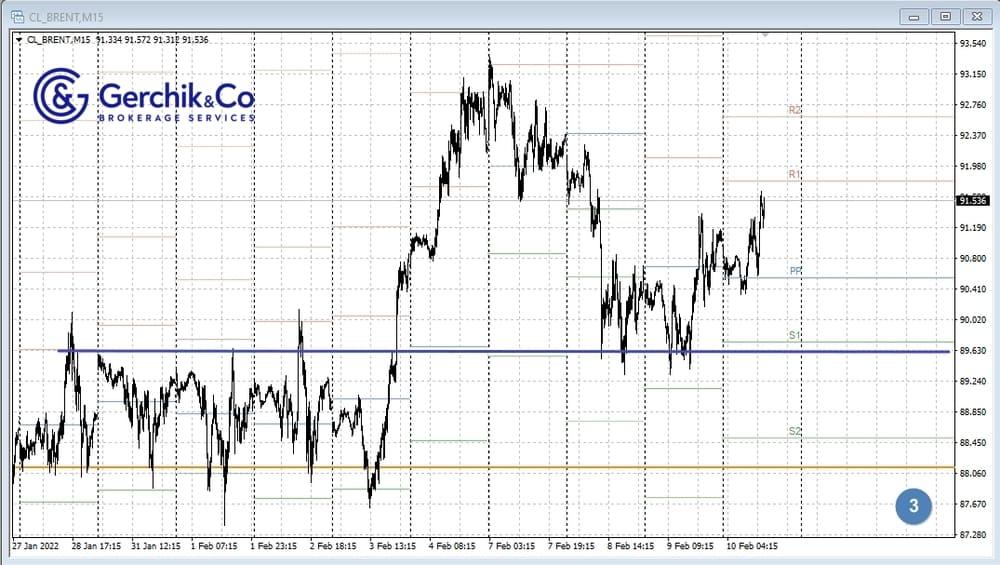The image size is (1000, 565).
Task: Select the gray chart shift triangle marker
Action: click(x=766, y=34)
